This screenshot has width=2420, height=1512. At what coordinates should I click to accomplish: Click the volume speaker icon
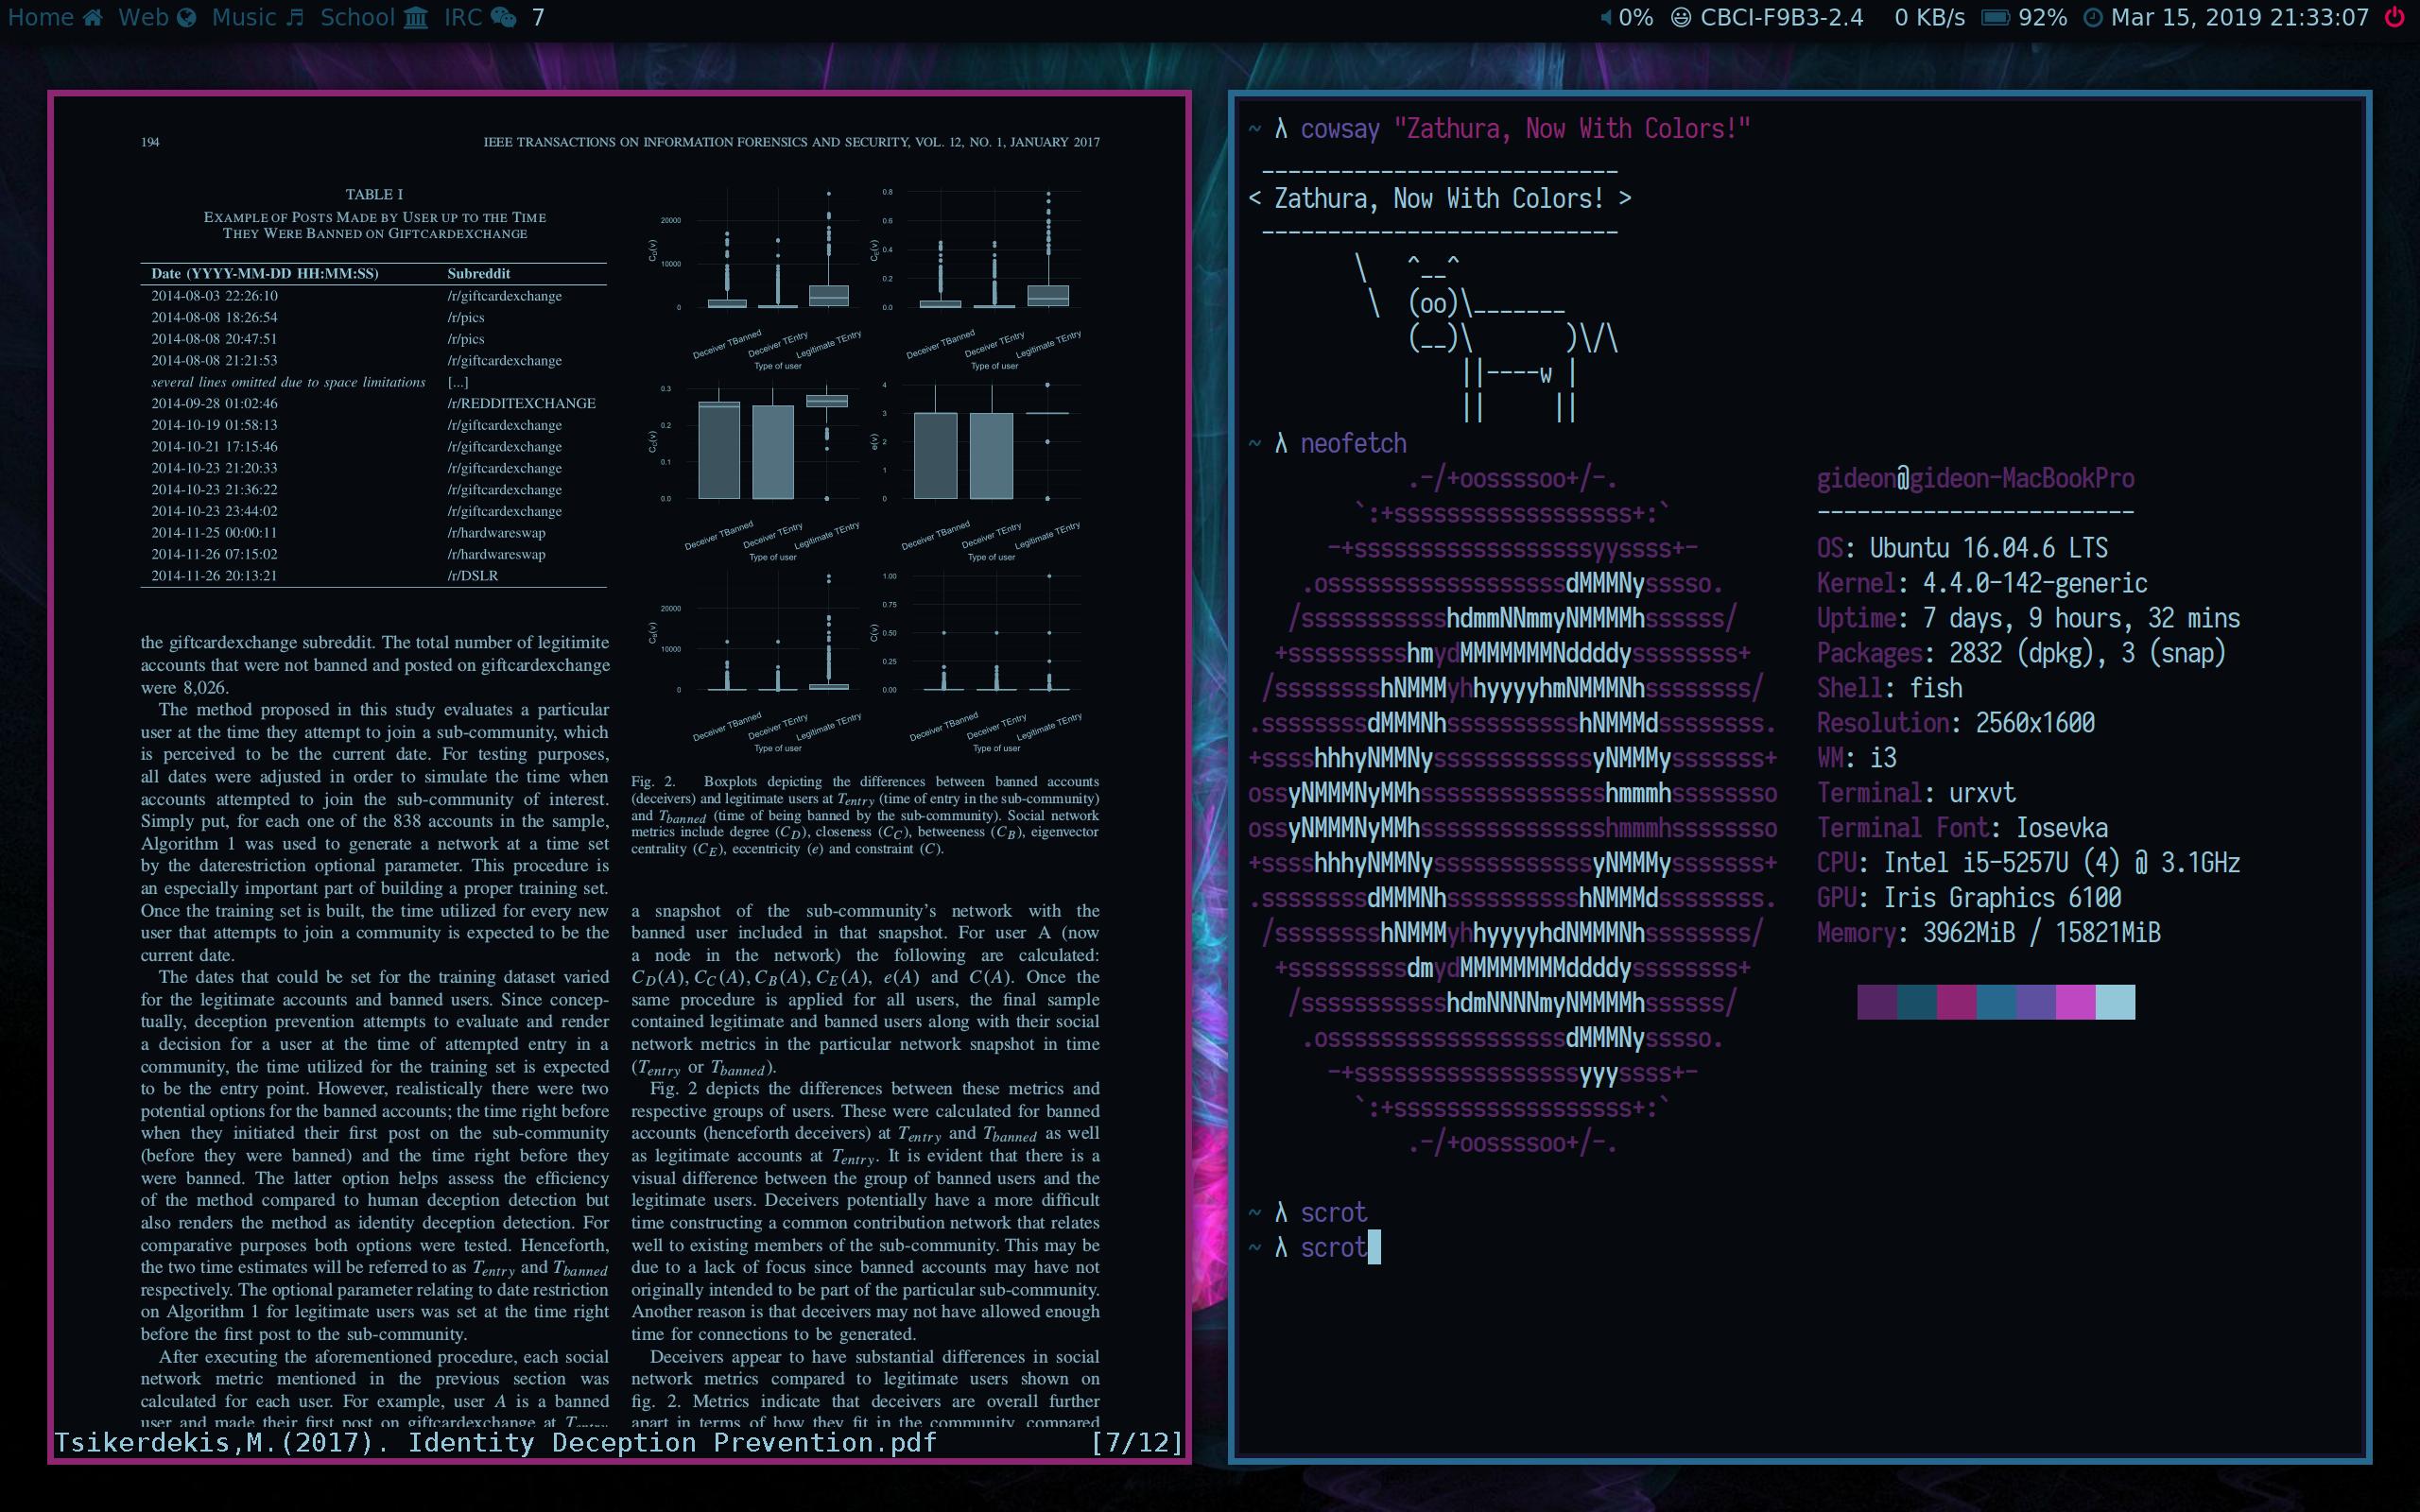(1605, 18)
